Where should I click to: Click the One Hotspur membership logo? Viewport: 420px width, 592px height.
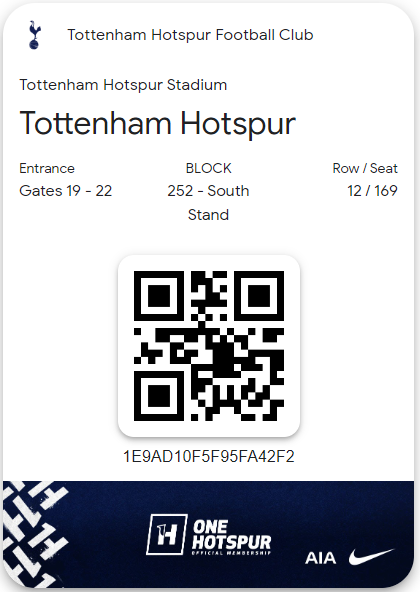(x=209, y=535)
